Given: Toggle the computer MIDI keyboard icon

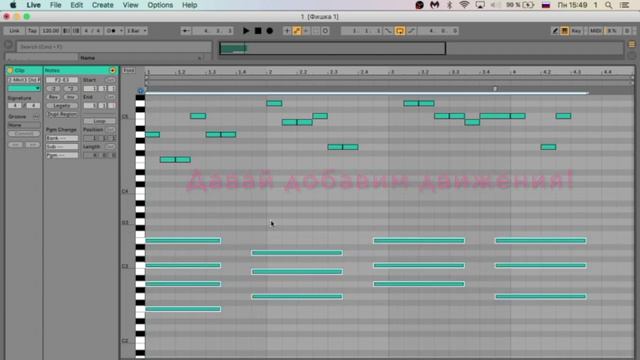Looking at the screenshot, I should click(564, 31).
